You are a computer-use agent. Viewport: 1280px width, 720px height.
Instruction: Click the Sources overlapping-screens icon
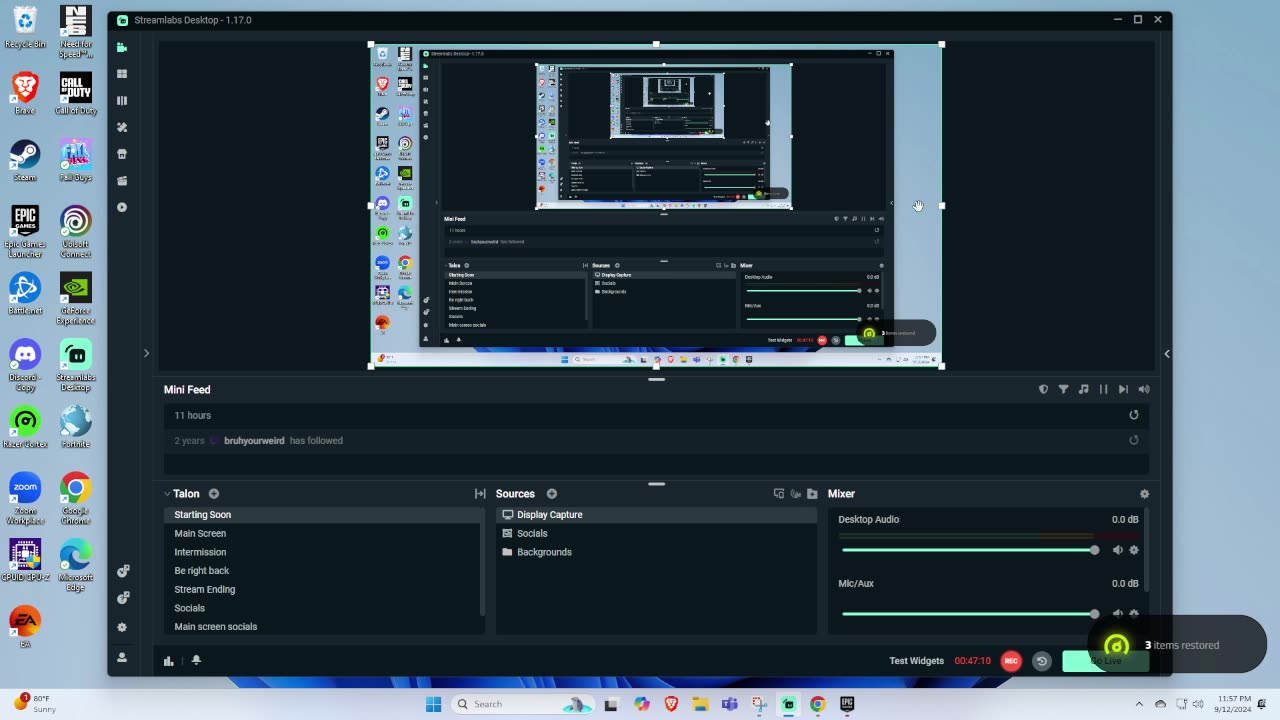(779, 494)
